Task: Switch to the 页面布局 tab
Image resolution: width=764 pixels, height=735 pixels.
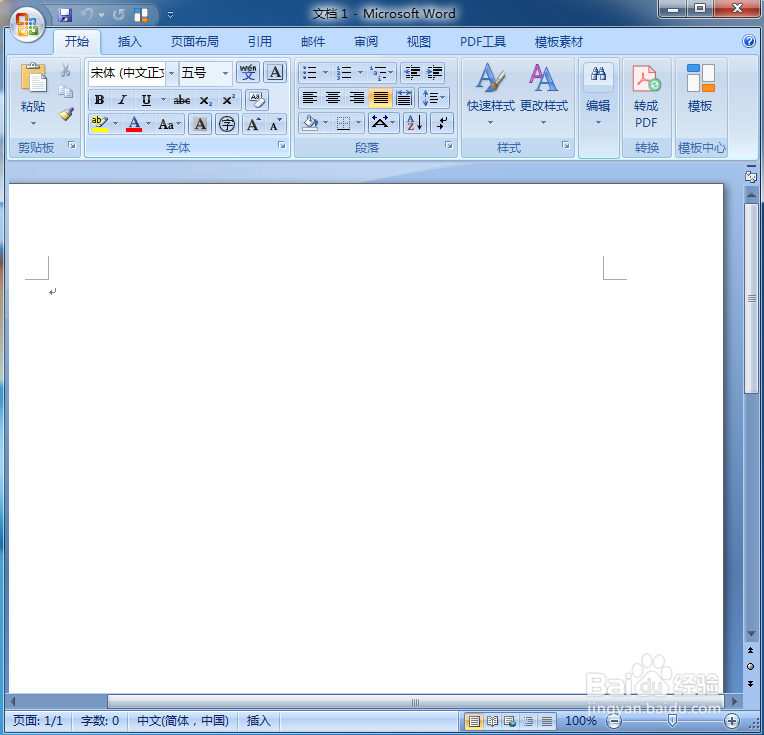Action: click(195, 42)
